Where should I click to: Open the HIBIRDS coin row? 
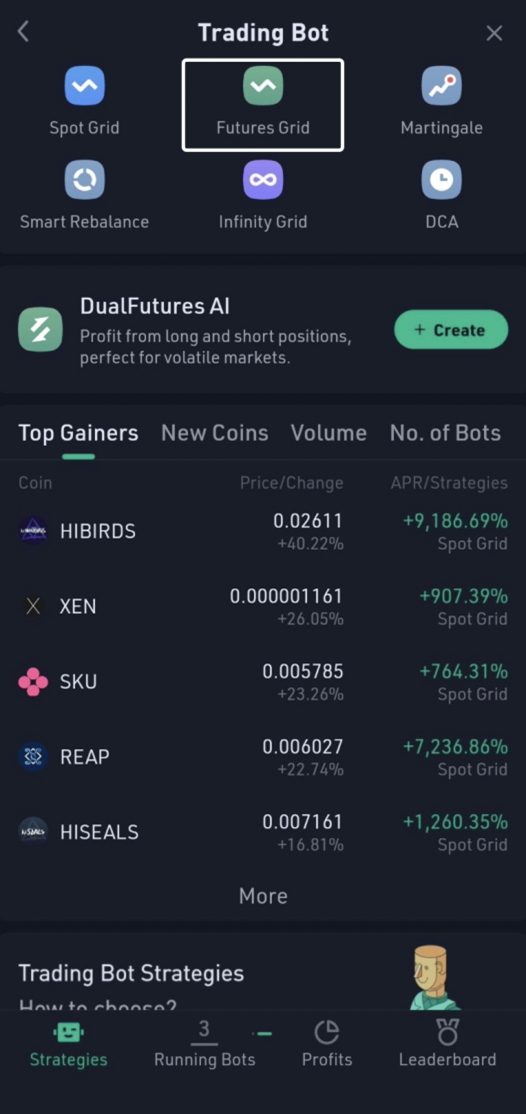(x=263, y=531)
